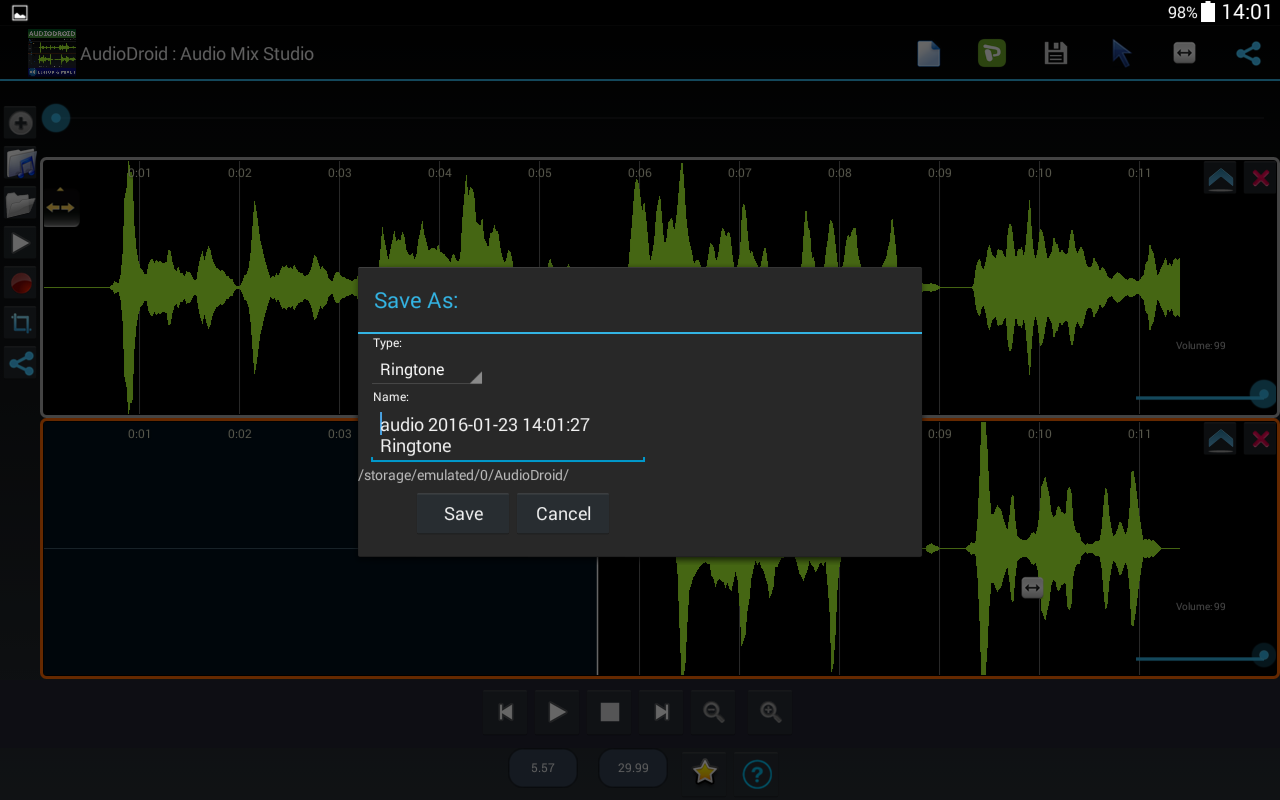Skip to the start of the mix
Image resolution: width=1280 pixels, height=800 pixels.
(x=506, y=712)
